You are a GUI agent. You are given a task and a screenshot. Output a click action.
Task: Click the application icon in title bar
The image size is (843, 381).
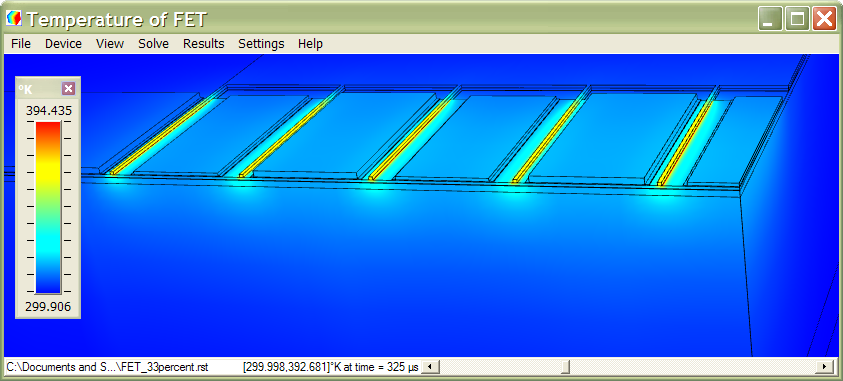click(13, 19)
